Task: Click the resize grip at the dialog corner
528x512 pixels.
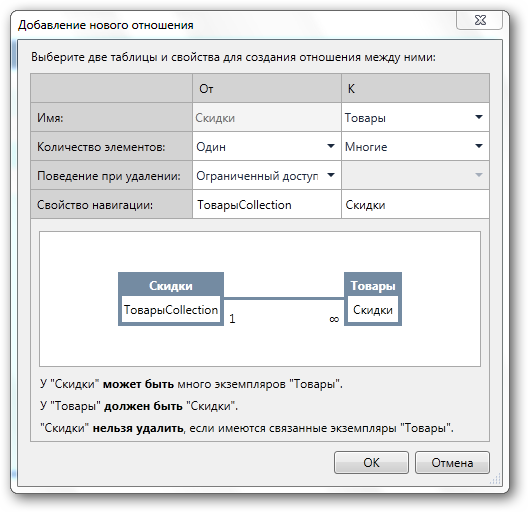Action: [x=496, y=479]
